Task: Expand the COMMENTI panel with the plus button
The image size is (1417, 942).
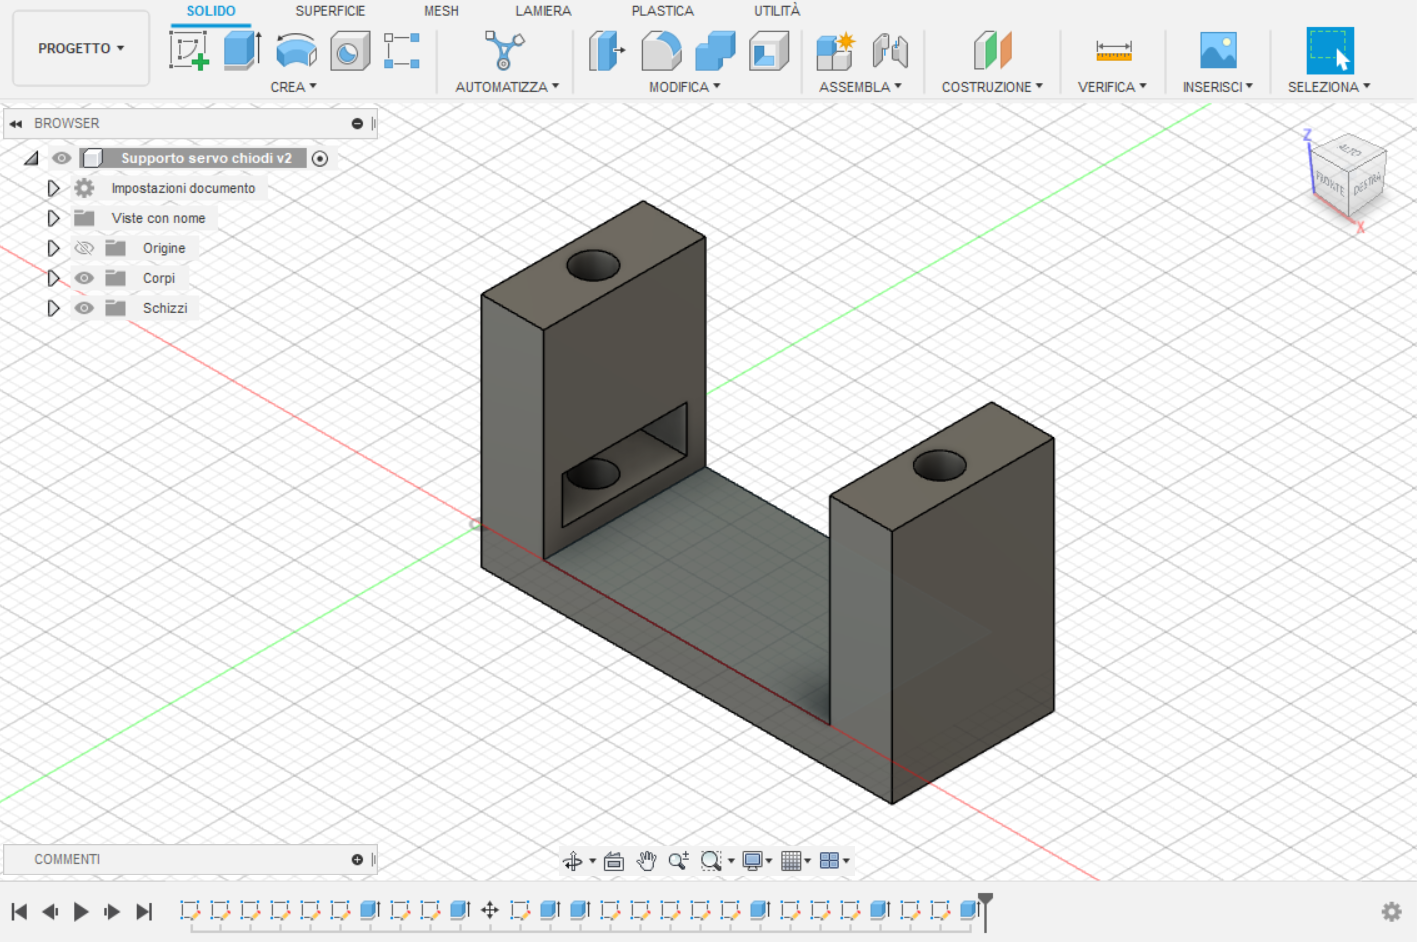Action: 357,859
